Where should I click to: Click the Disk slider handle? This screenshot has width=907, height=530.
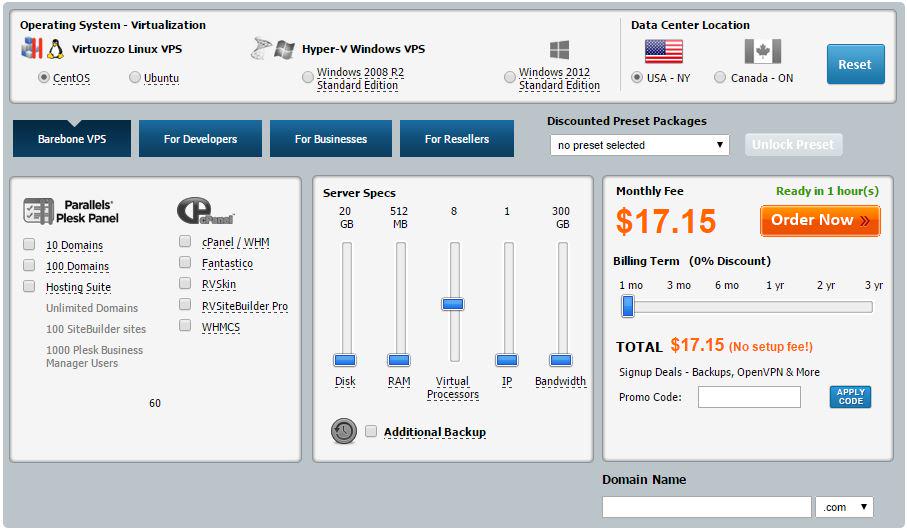345,360
